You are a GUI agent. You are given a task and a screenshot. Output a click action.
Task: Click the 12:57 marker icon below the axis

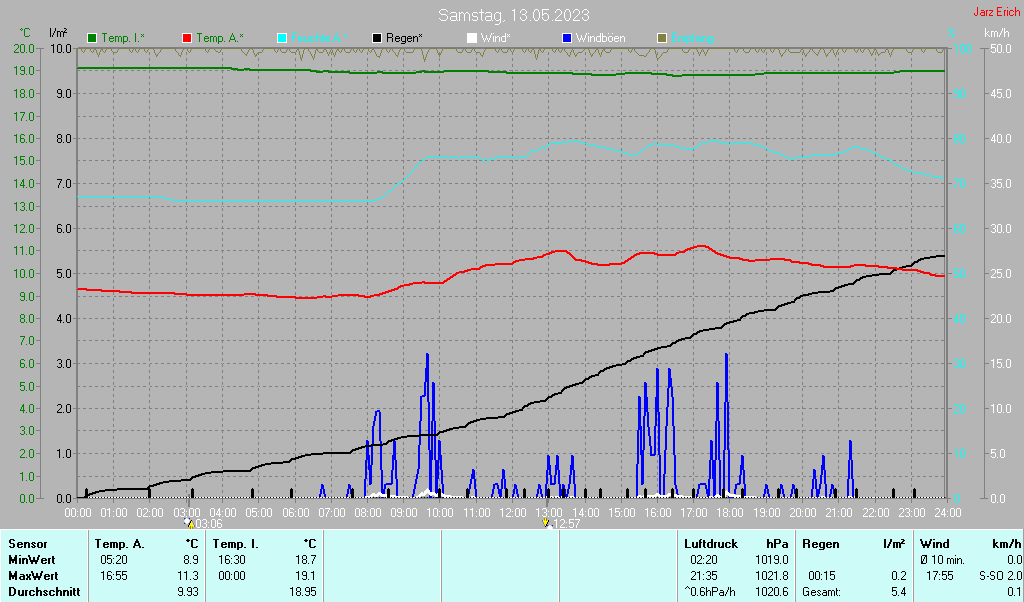545,523
